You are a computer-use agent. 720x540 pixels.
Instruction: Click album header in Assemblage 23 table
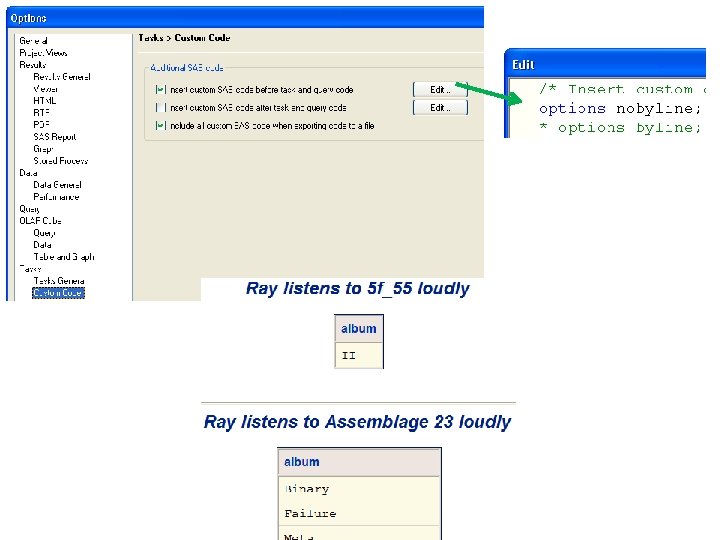tap(359, 462)
